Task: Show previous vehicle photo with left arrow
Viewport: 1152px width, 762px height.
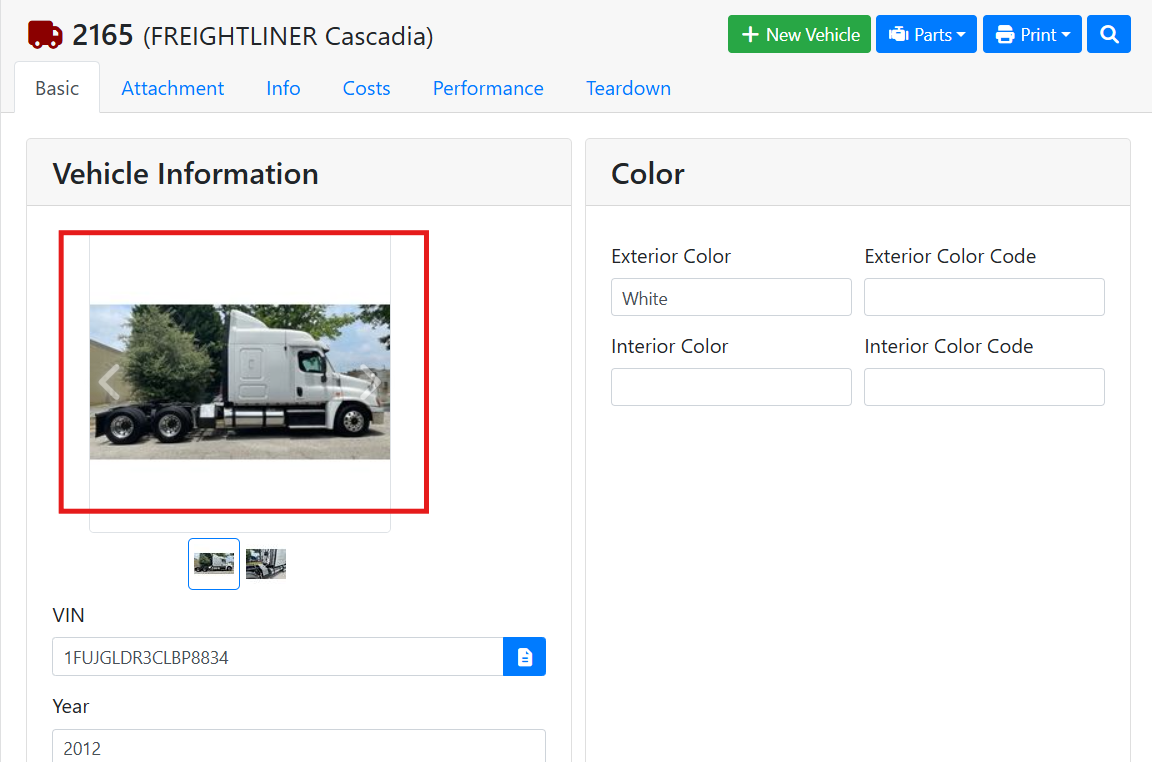Action: [109, 381]
